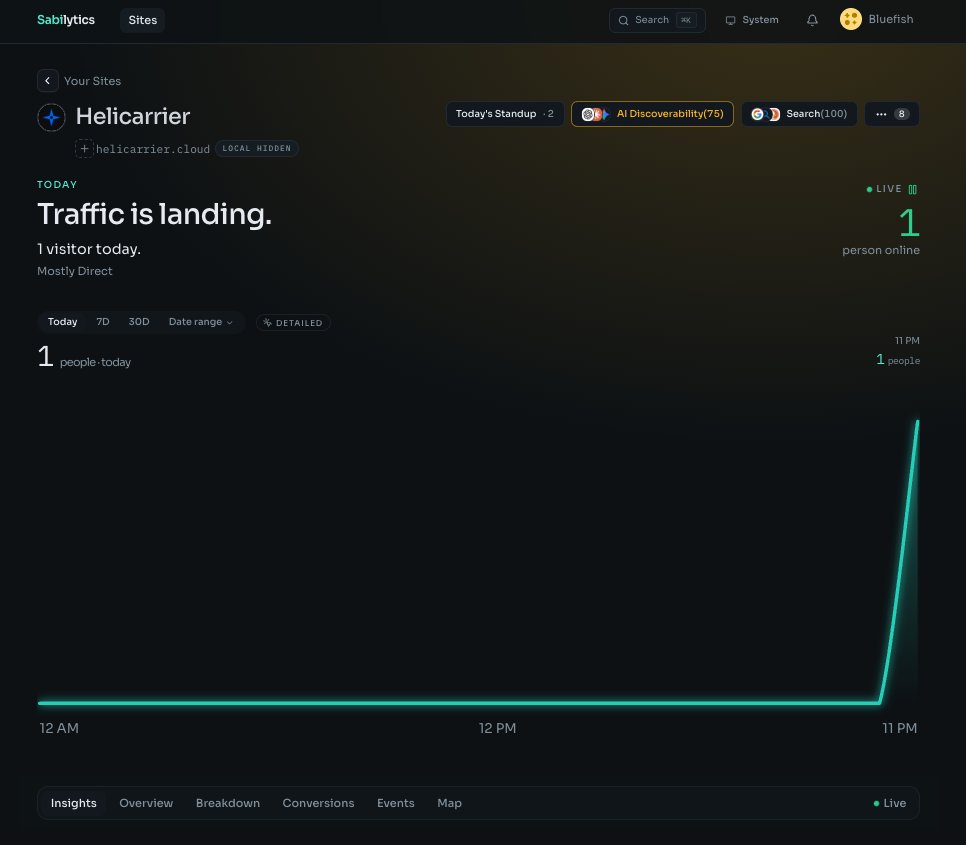Image resolution: width=966 pixels, height=845 pixels.
Task: Open the more options ellipsis menu
Action: (x=891, y=114)
